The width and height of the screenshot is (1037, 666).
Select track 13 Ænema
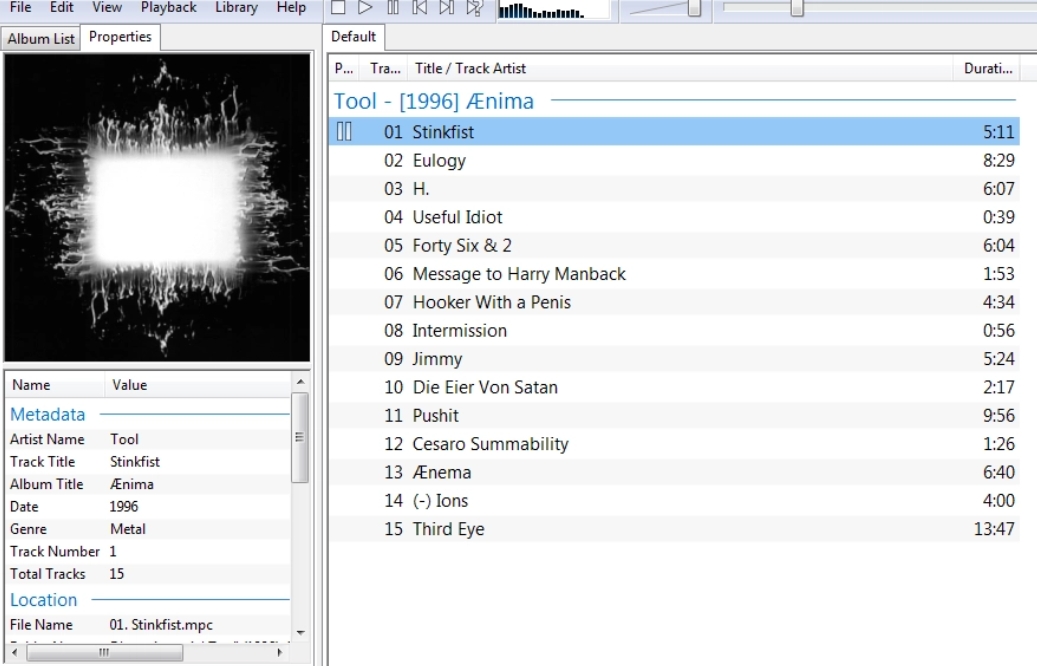[675, 472]
